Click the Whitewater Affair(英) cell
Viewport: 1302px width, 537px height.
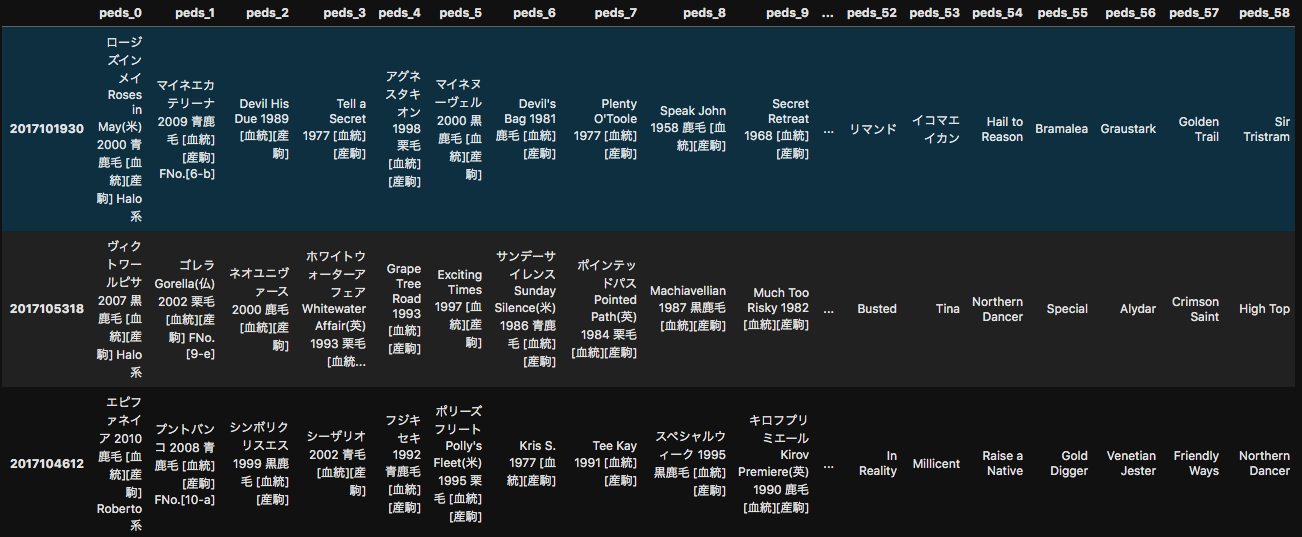pyautogui.click(x=334, y=309)
